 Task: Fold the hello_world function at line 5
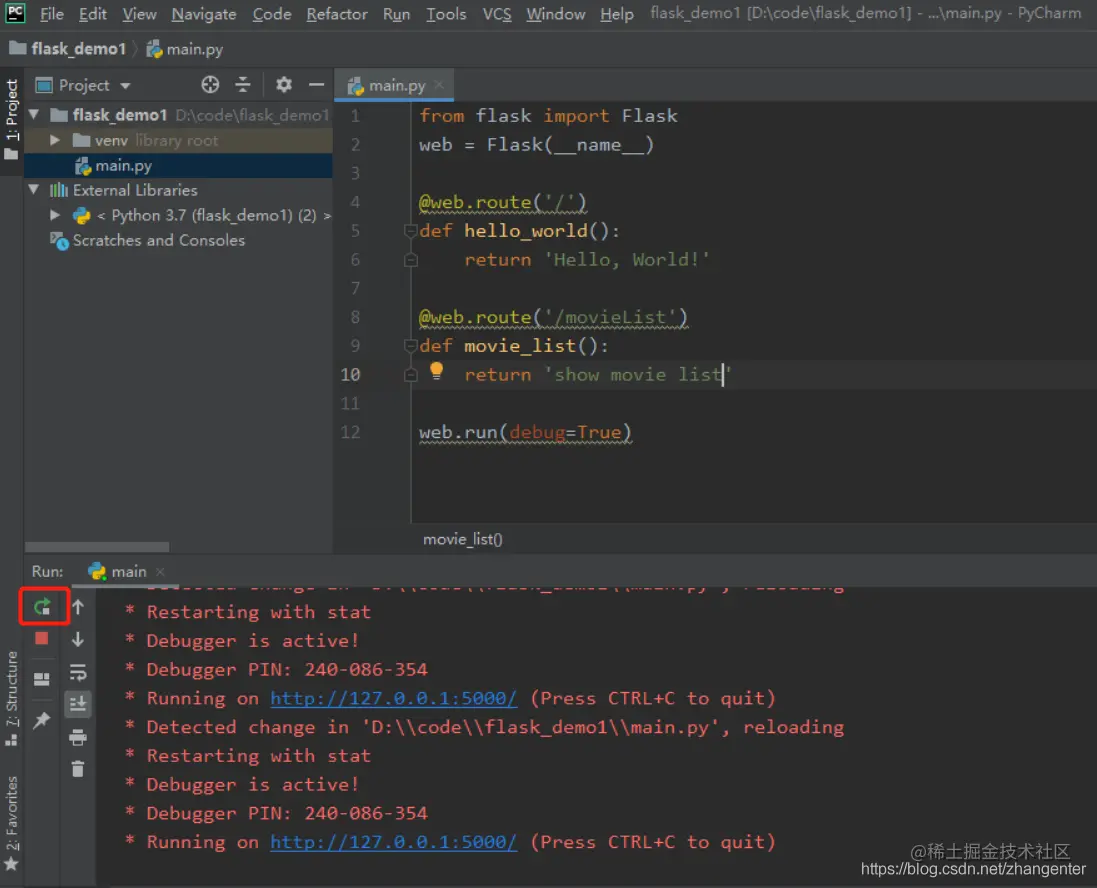411,231
